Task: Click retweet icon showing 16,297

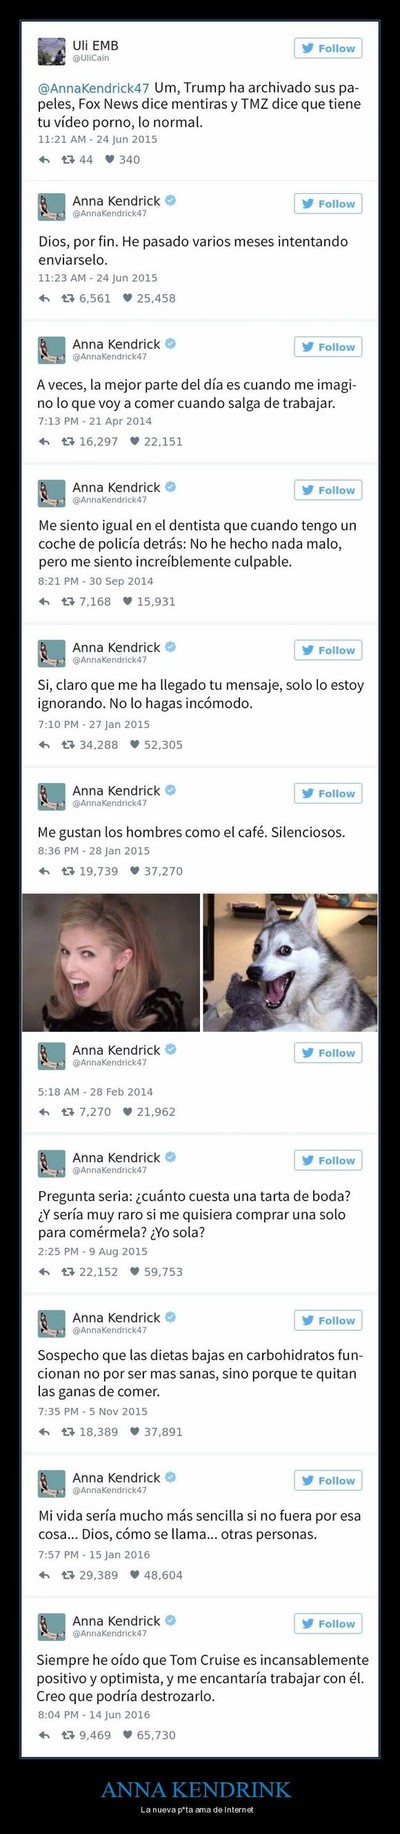Action: tap(68, 441)
